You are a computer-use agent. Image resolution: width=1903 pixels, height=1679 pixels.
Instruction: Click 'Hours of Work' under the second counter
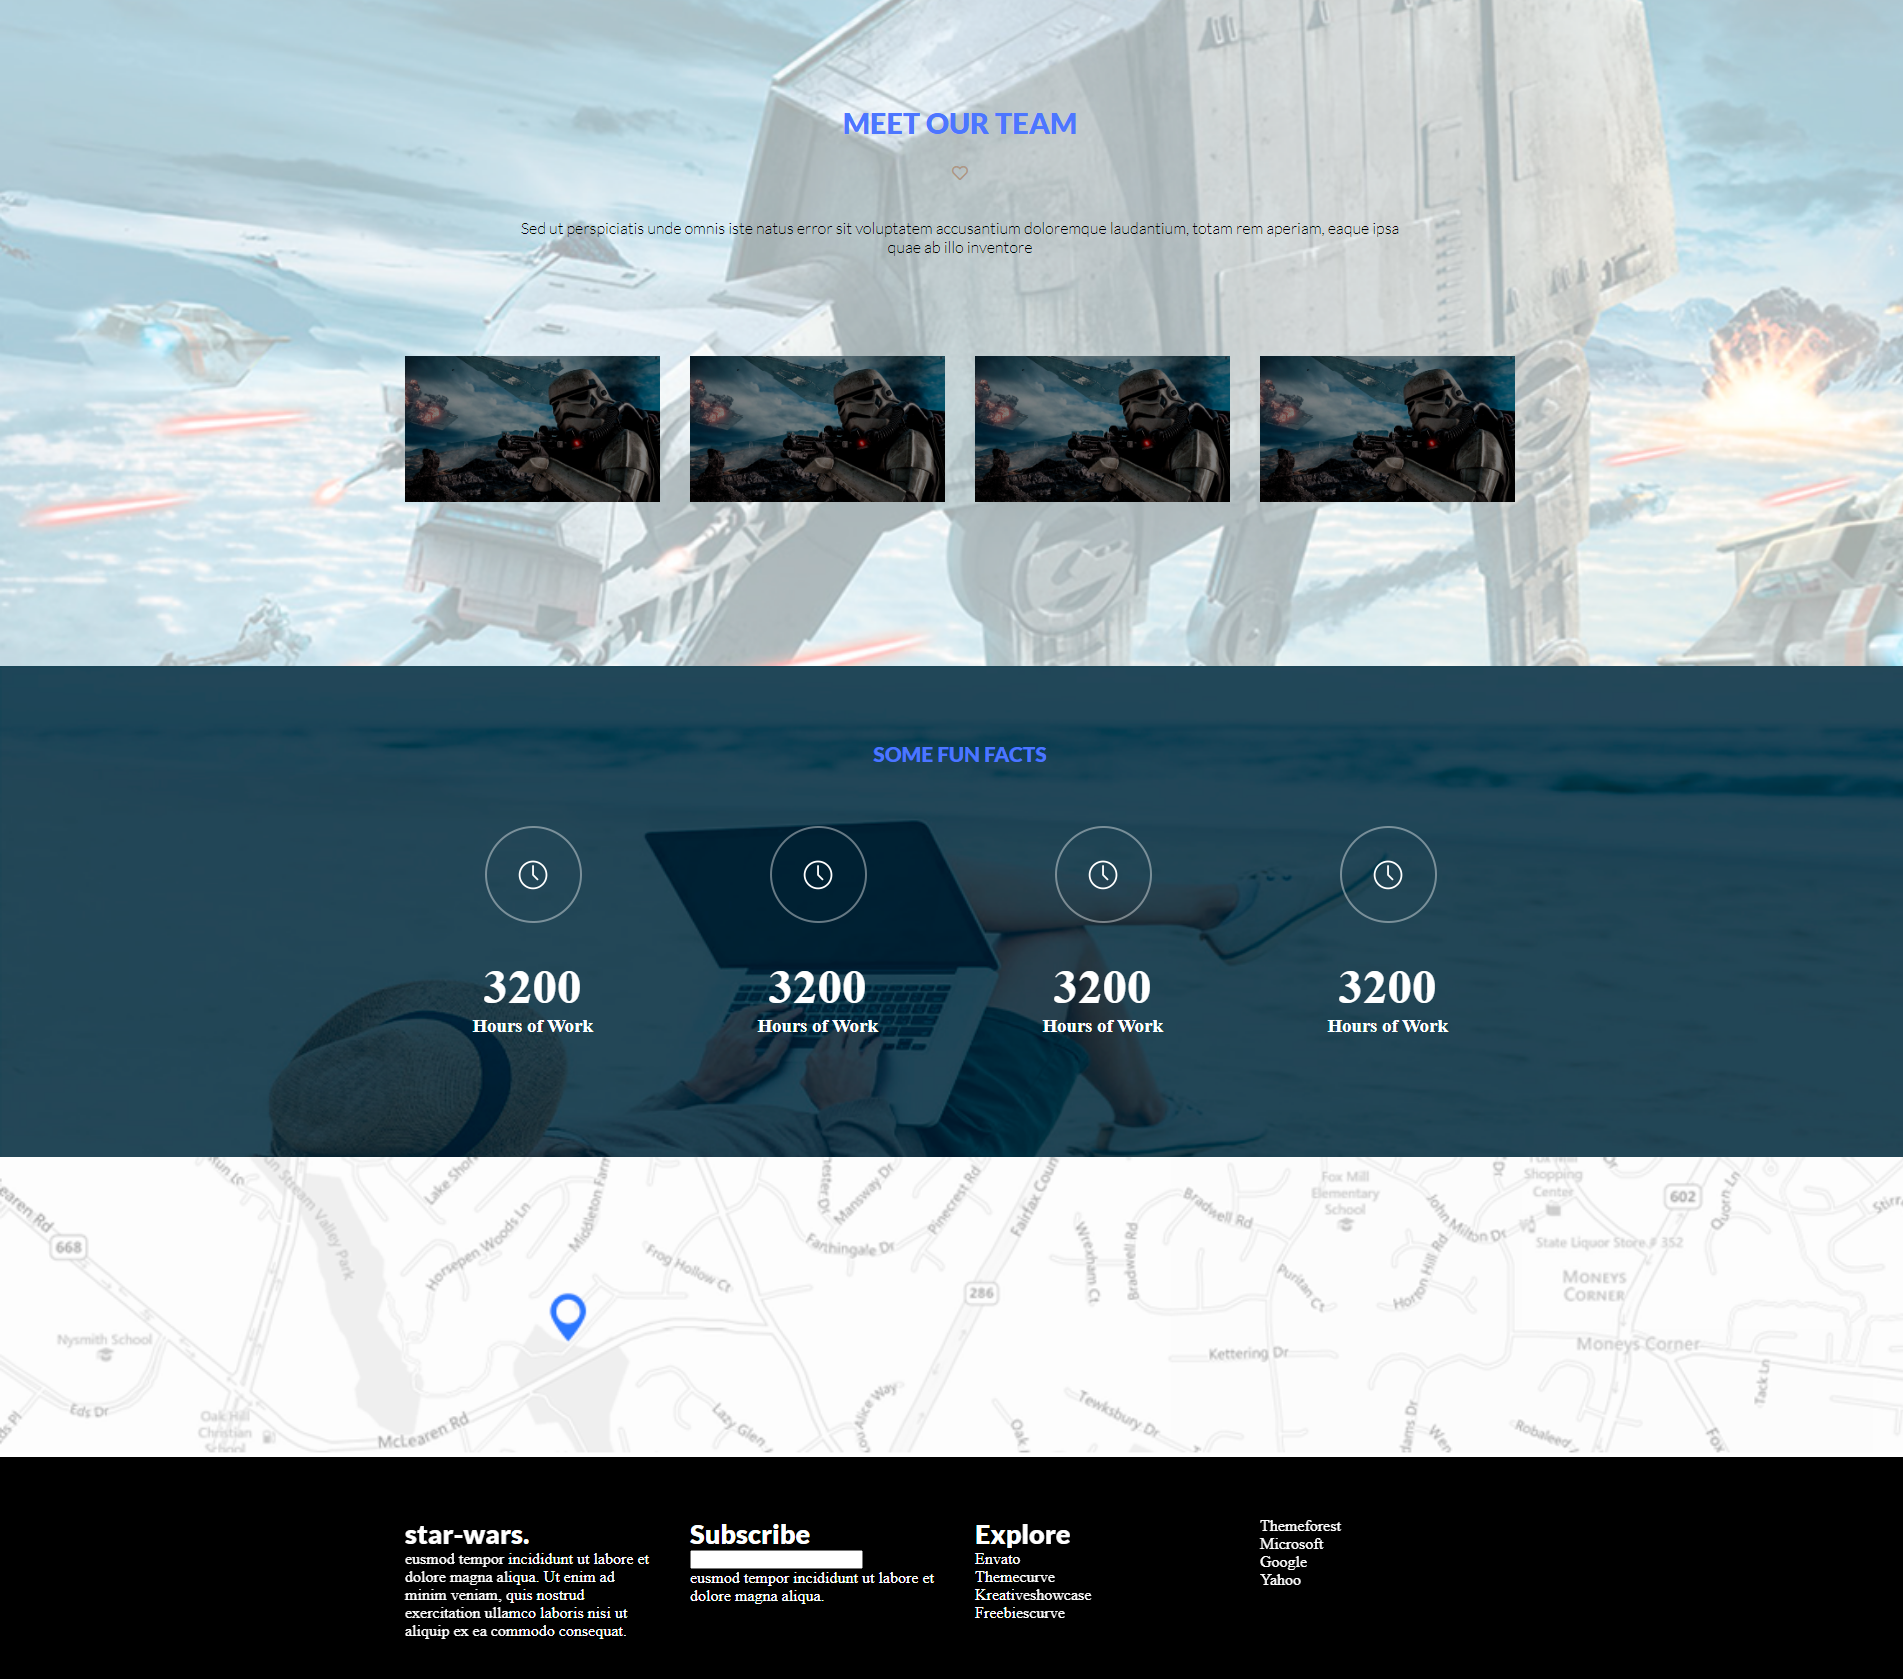(x=817, y=1026)
